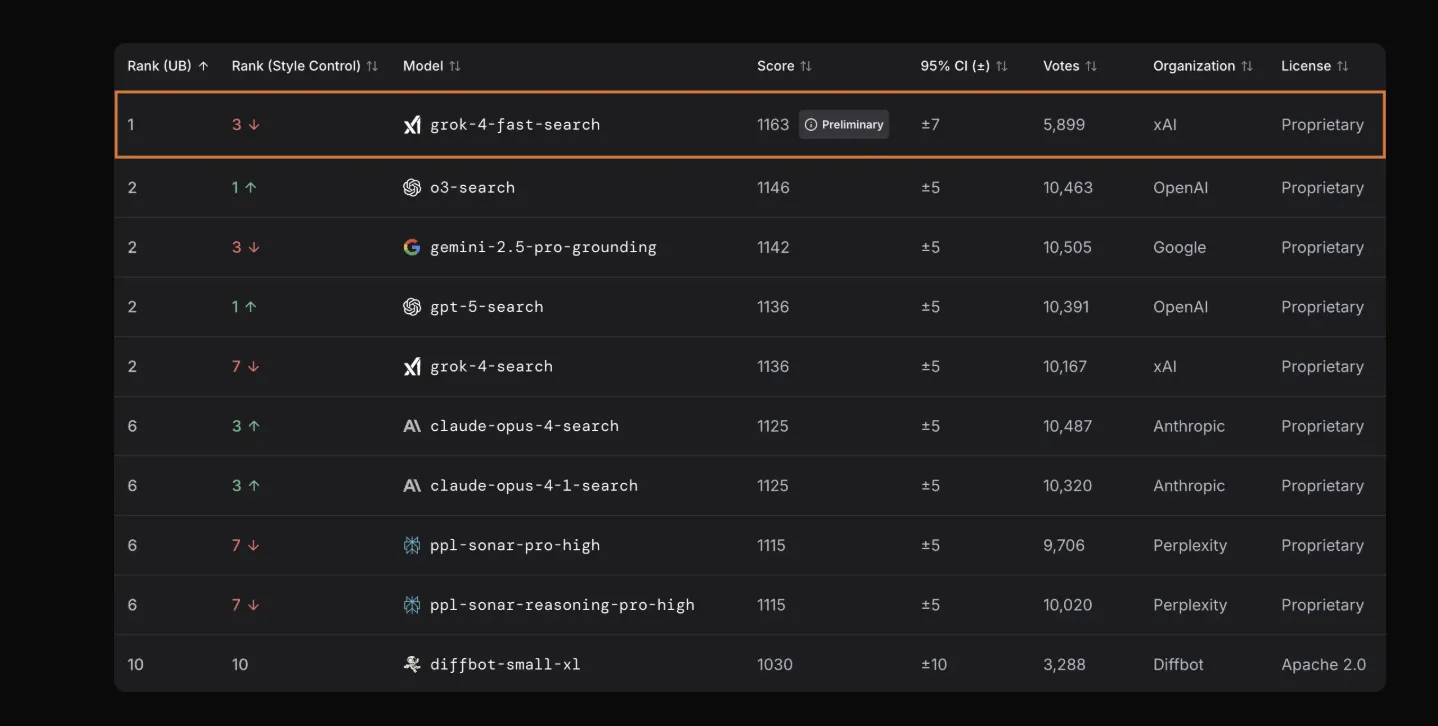Click the Google logo beside gemini-2.5-pro-grounding
This screenshot has height=726, width=1438.
(x=411, y=247)
